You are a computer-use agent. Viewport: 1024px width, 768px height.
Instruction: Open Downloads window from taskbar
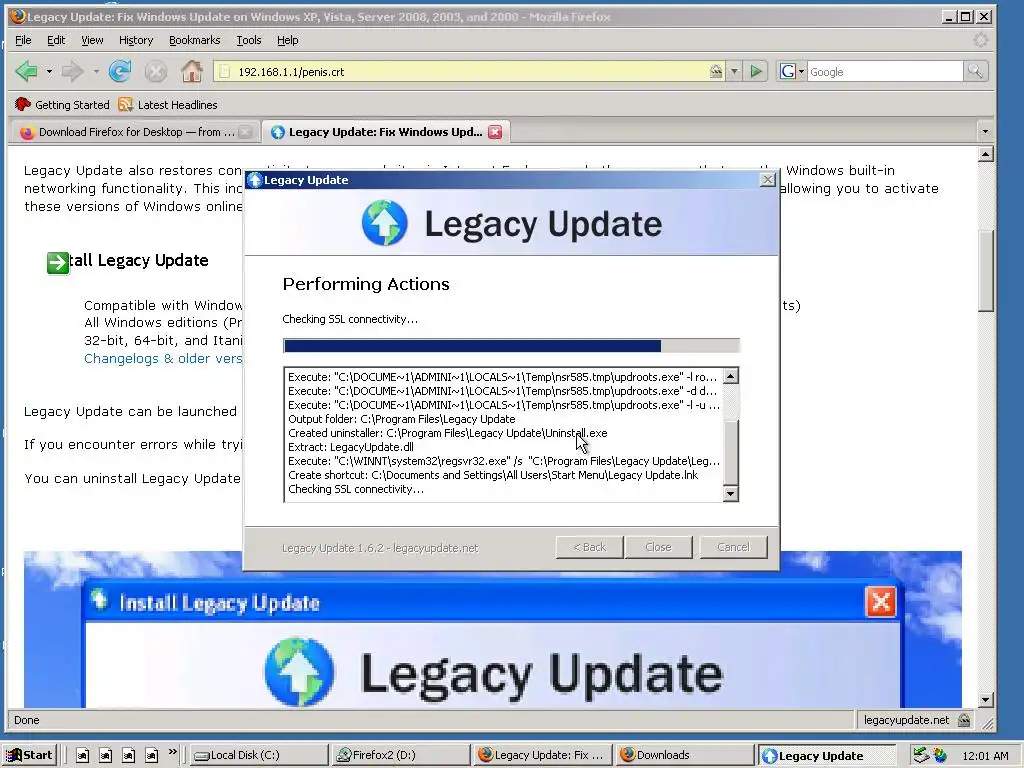point(683,755)
